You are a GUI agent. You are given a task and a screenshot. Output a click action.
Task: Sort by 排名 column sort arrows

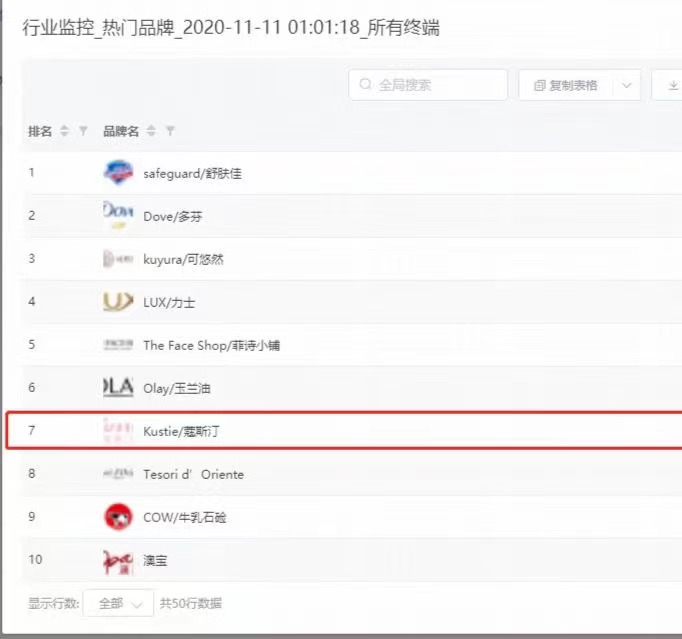pyautogui.click(x=65, y=131)
